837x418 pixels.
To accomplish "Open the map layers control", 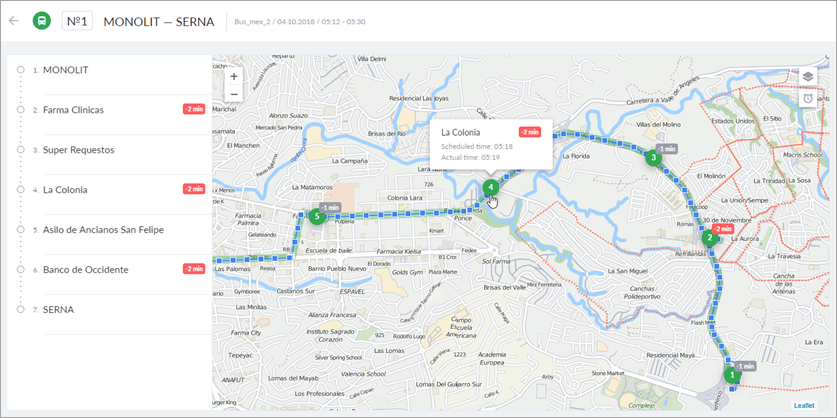I will 807,77.
